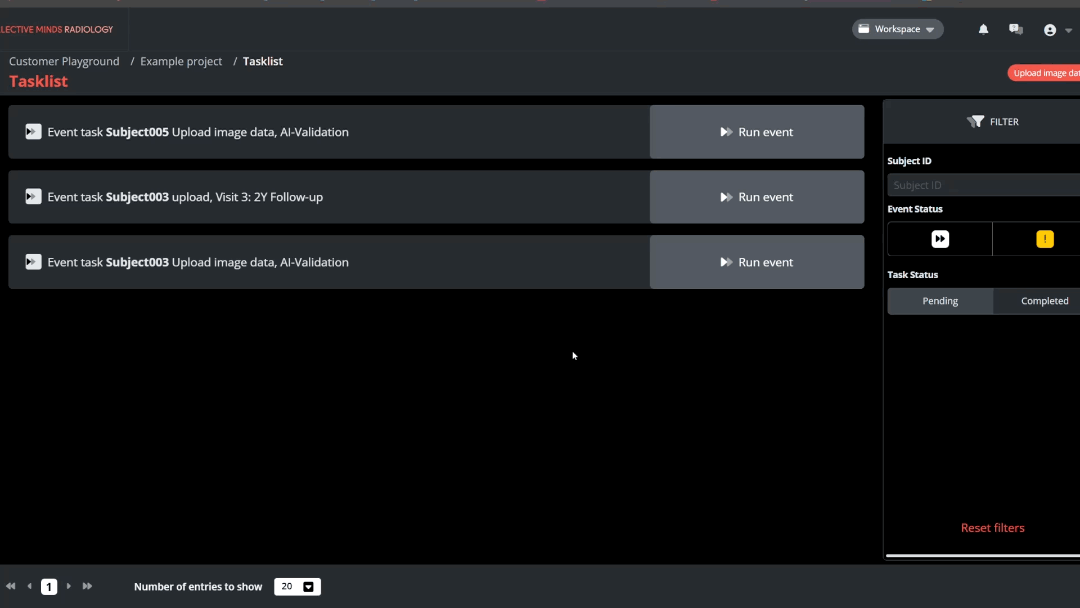The height and width of the screenshot is (608, 1080).
Task: Jump to the last page of results
Action: (x=87, y=587)
